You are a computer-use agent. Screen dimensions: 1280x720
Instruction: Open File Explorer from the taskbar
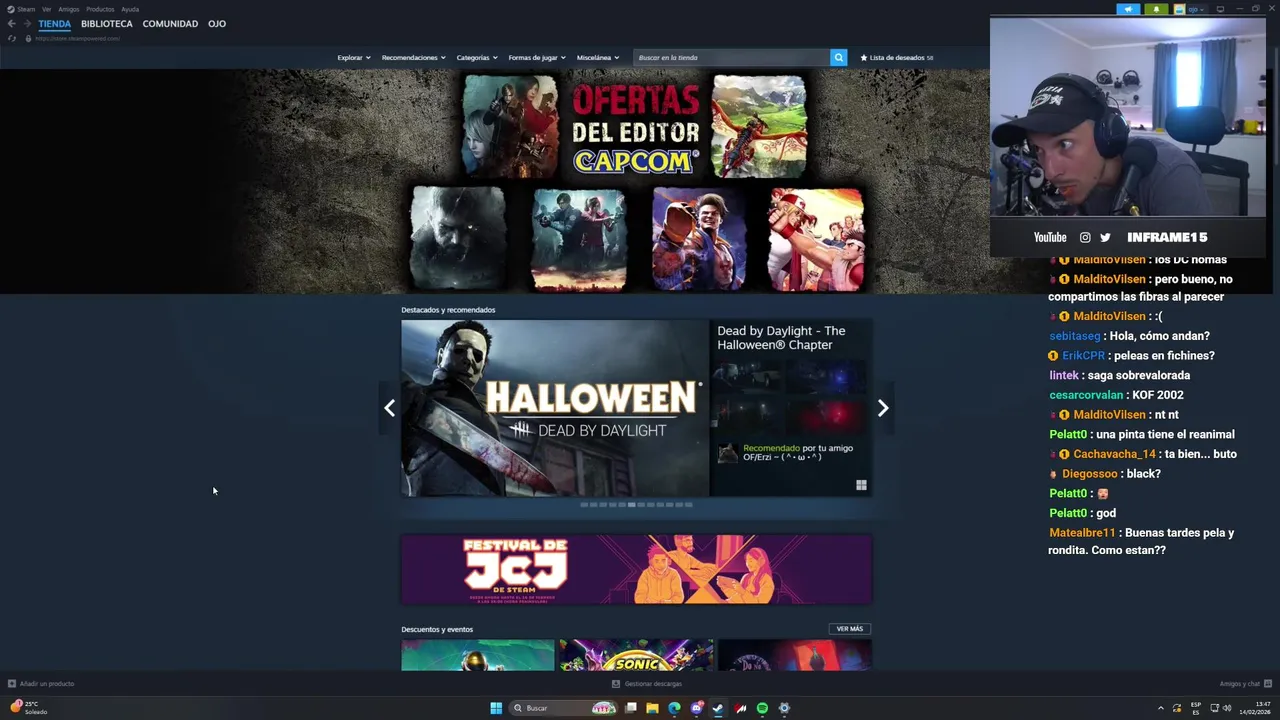pyautogui.click(x=652, y=708)
